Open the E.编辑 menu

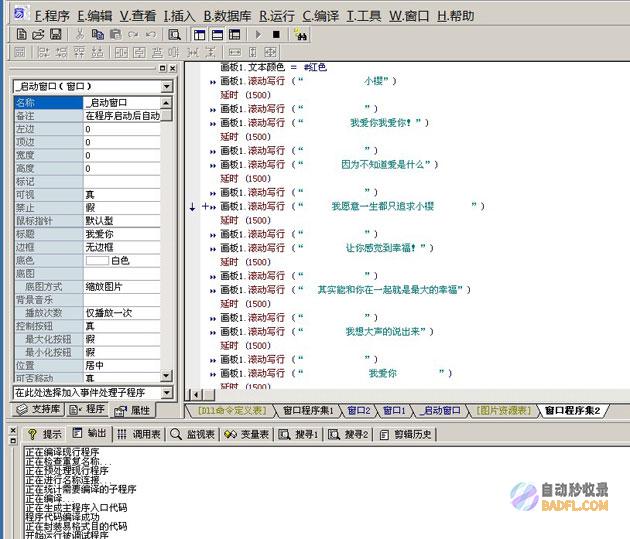pos(95,16)
